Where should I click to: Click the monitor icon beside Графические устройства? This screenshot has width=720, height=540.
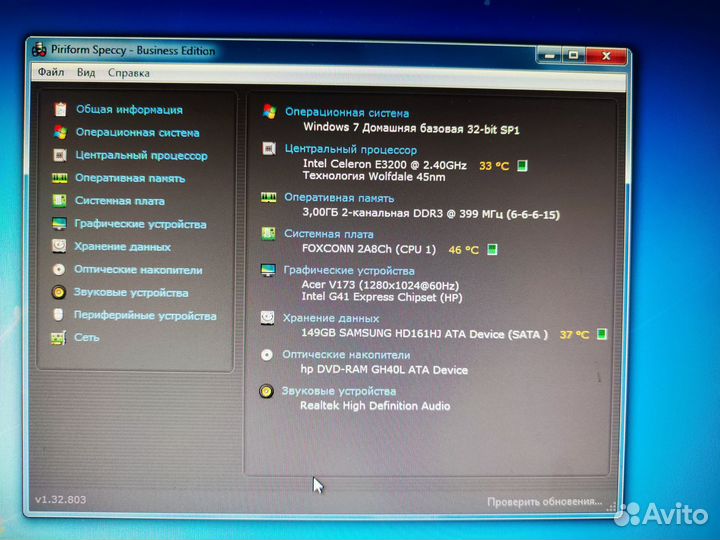point(60,224)
